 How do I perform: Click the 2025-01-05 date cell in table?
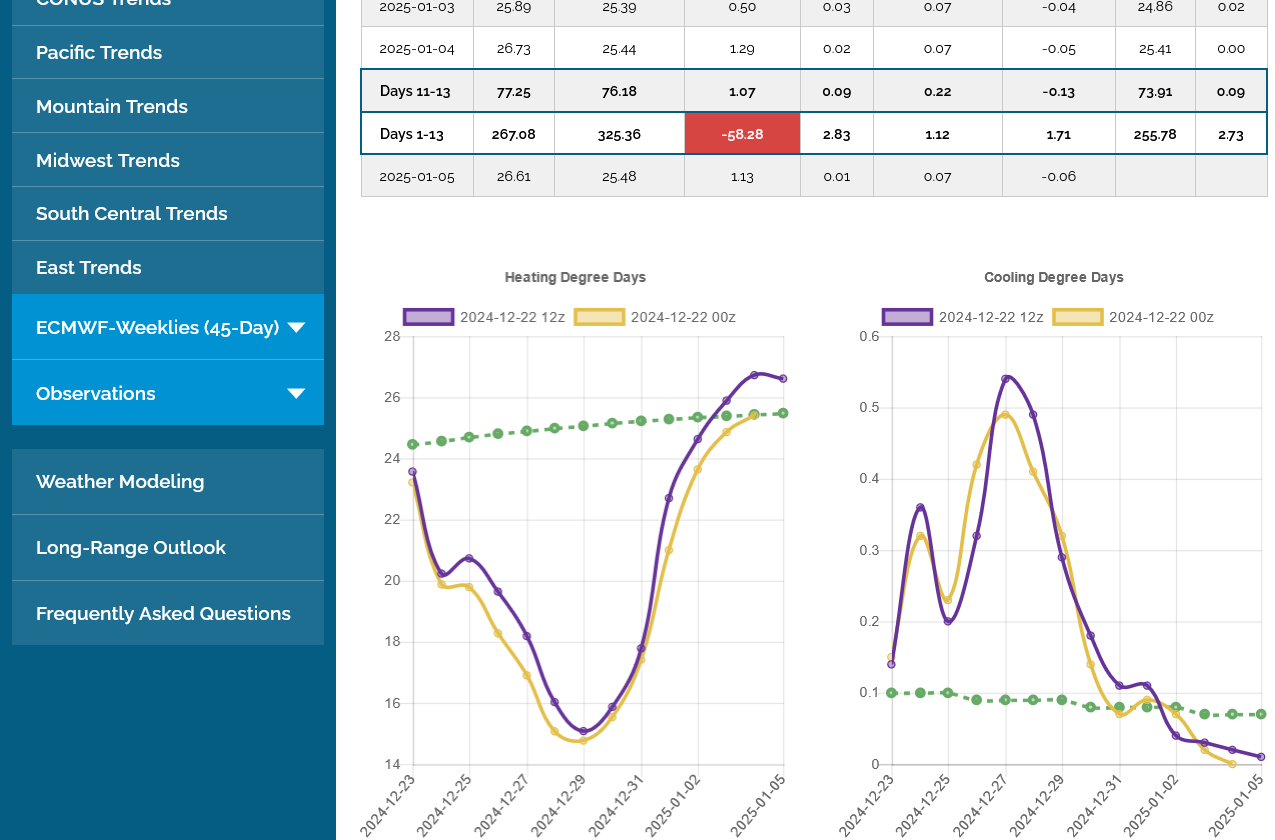coord(417,177)
